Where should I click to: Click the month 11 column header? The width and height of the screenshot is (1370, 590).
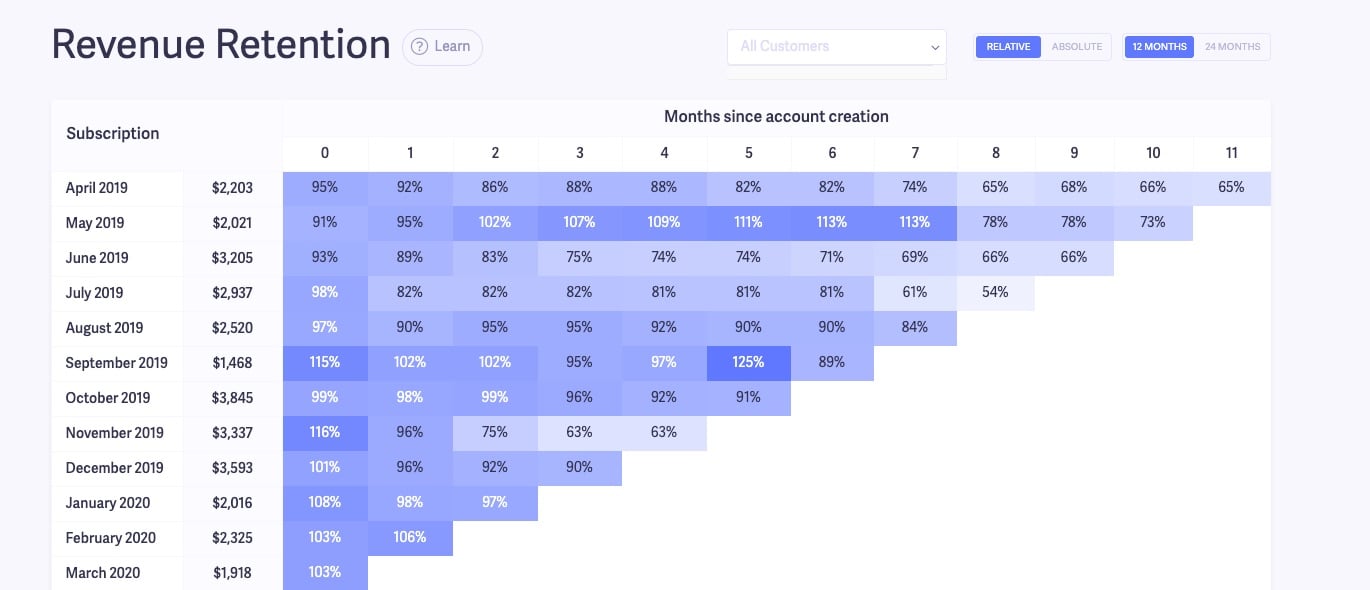tap(1231, 153)
